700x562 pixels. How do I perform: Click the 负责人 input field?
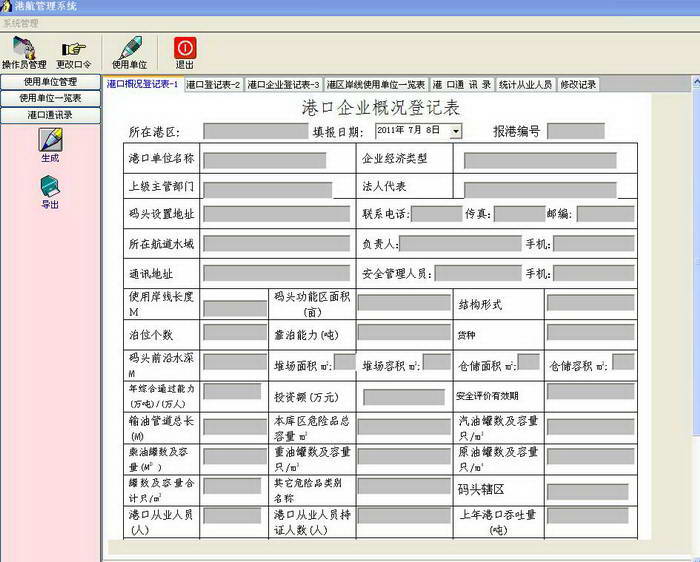(x=460, y=244)
